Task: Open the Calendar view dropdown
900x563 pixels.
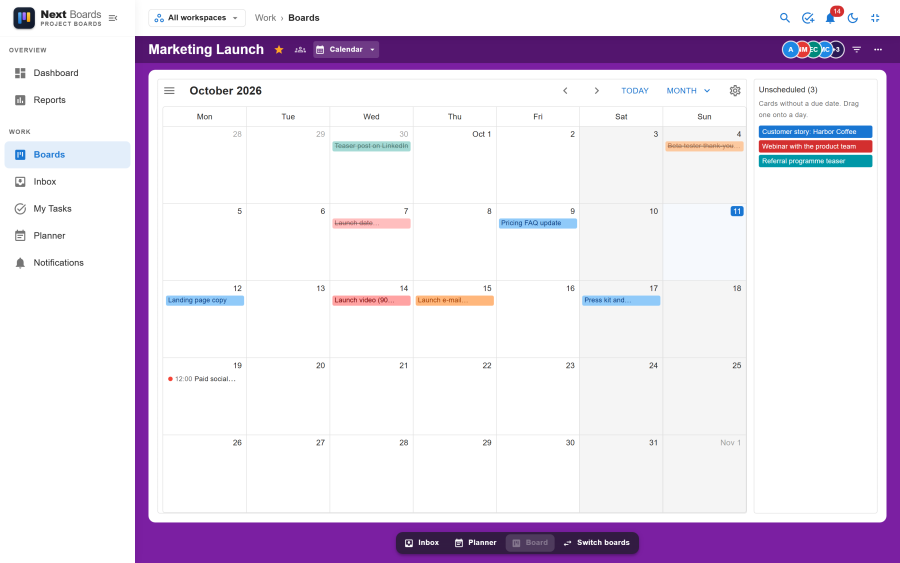Action: (x=346, y=49)
